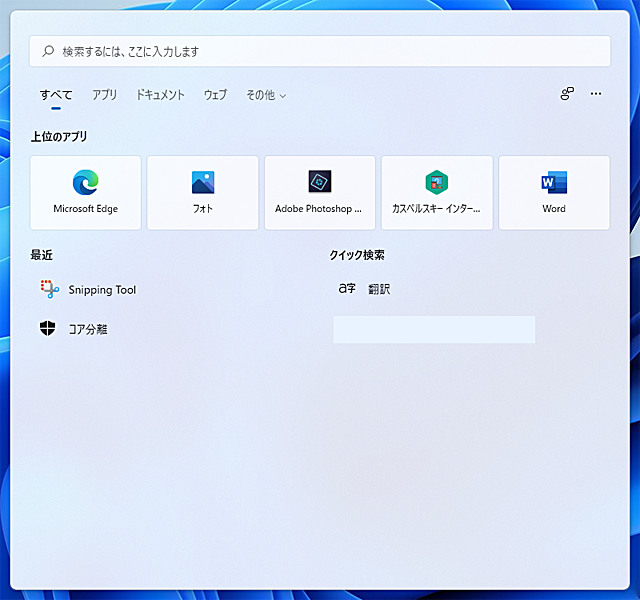640x600 pixels.
Task: Click the 翻訳 translate icon
Action: [347, 289]
